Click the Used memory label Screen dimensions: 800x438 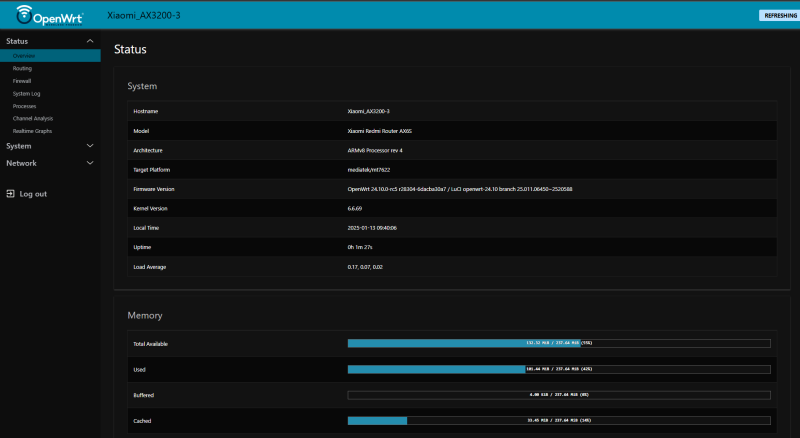tap(139, 370)
